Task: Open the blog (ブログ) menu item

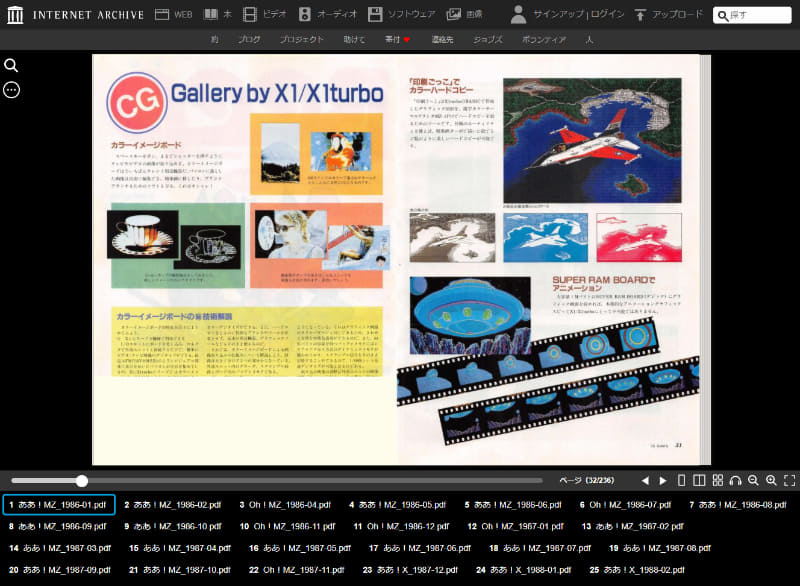Action: click(249, 39)
